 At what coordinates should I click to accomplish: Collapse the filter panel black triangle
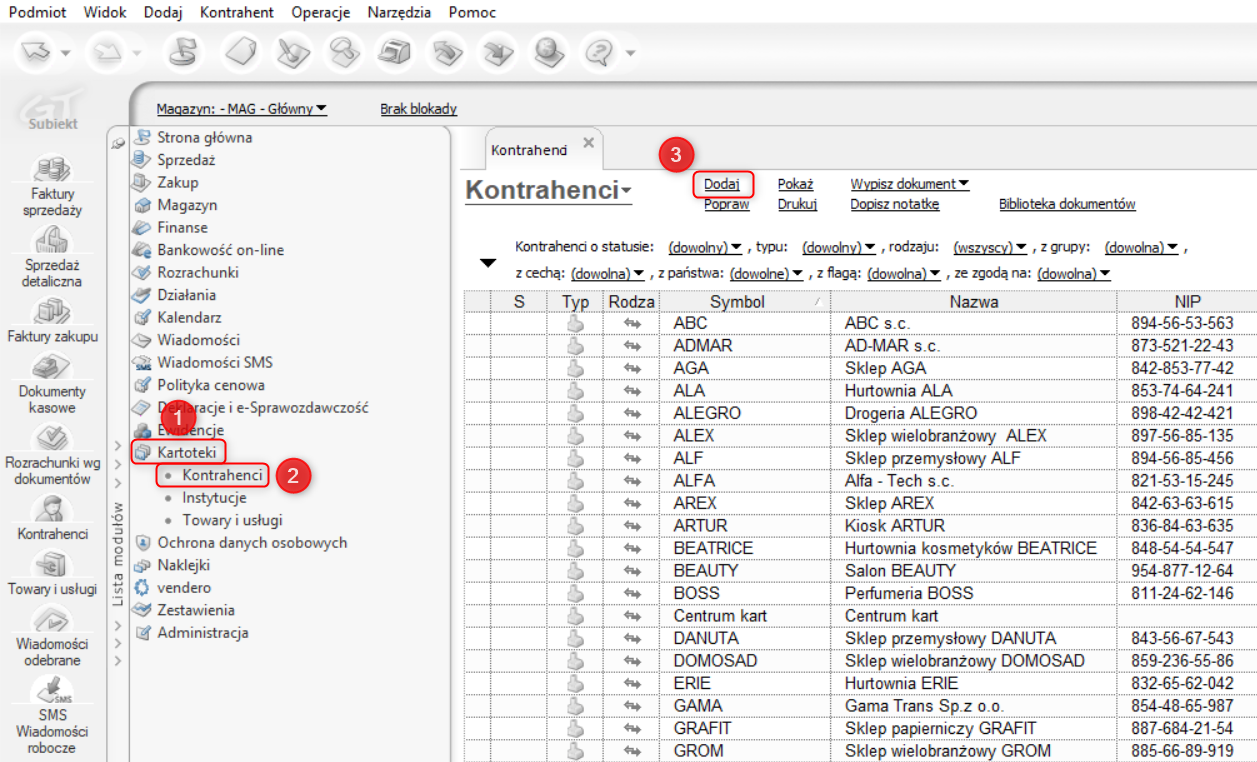click(x=488, y=263)
